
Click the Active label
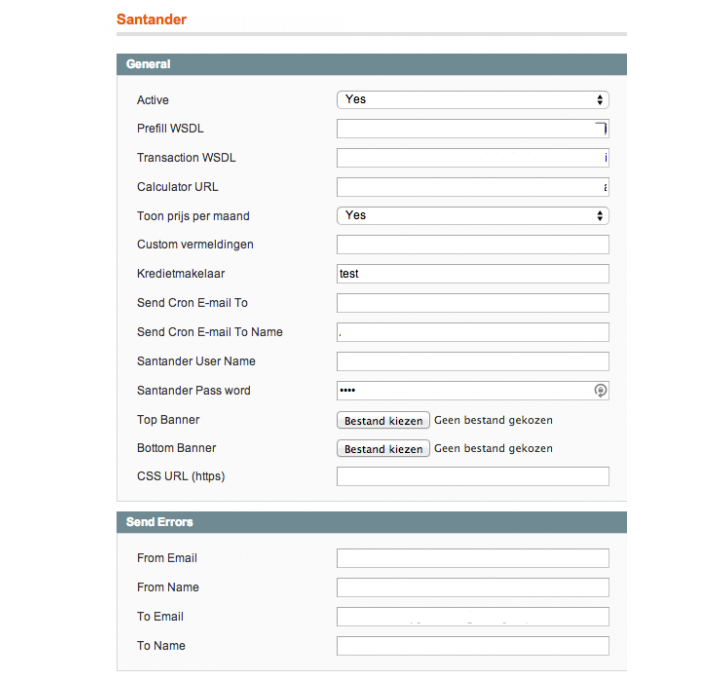tap(153, 100)
